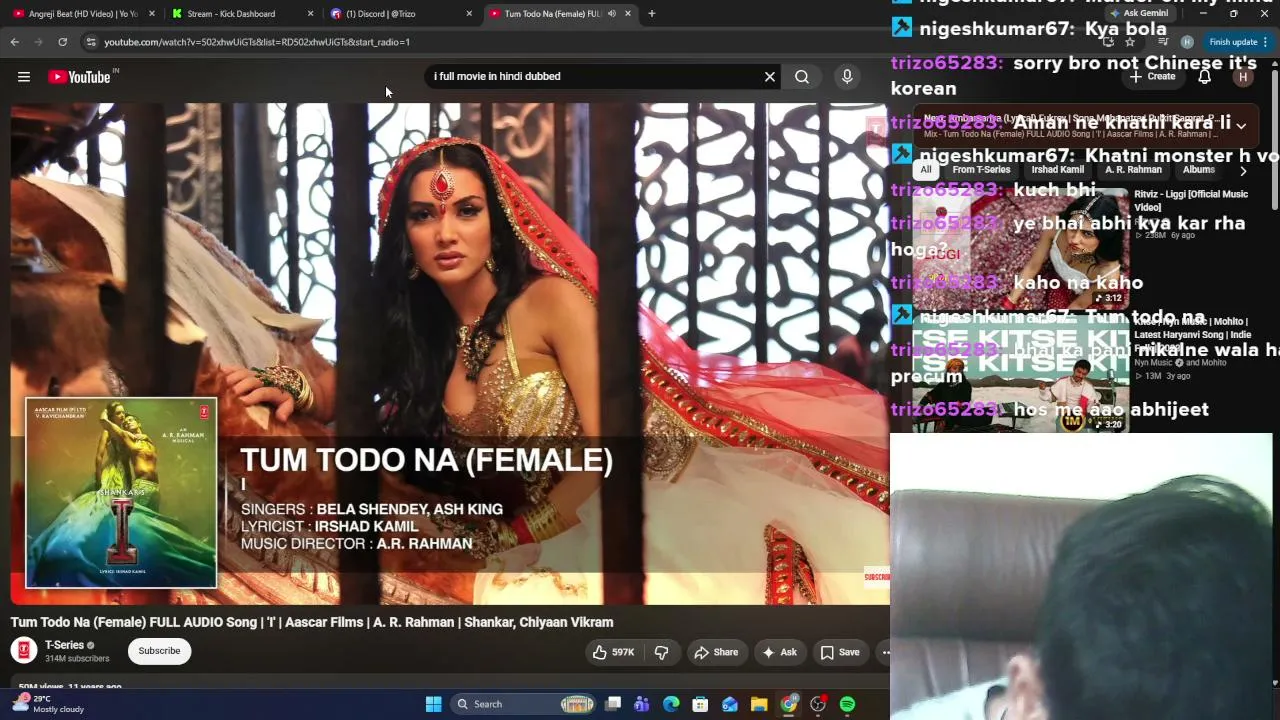This screenshot has width=1280, height=720.
Task: Open the weather widget showing 29°C
Action: point(48,704)
